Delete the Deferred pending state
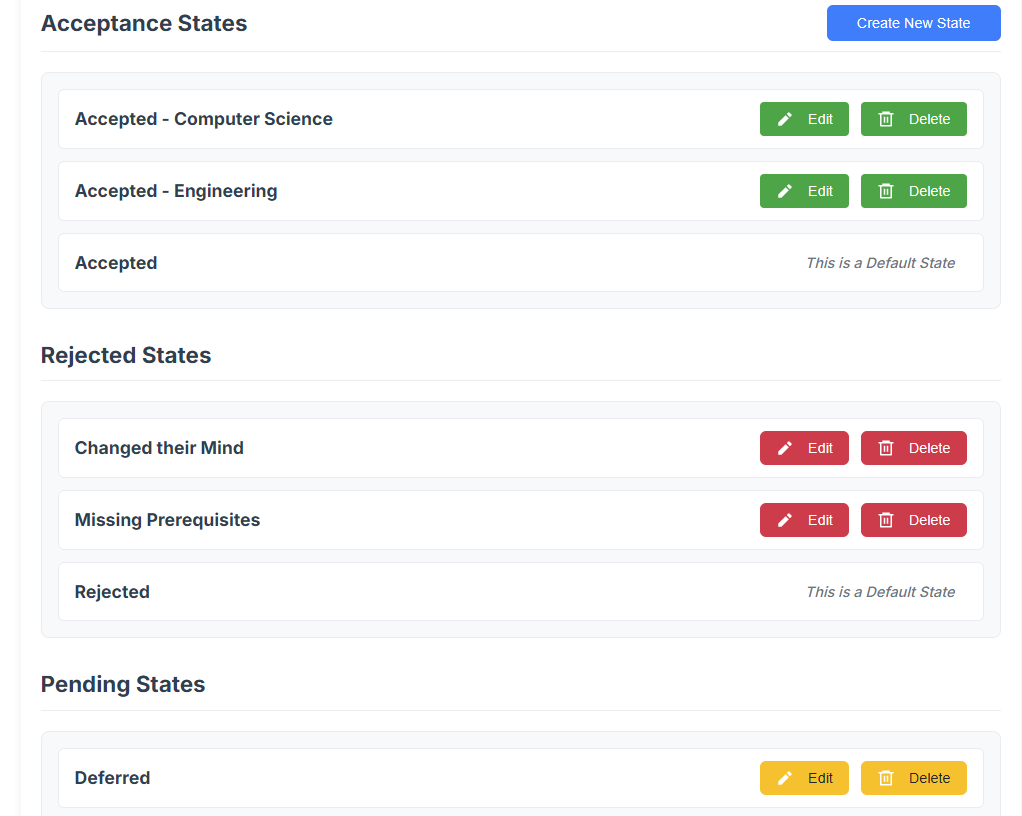 [913, 777]
